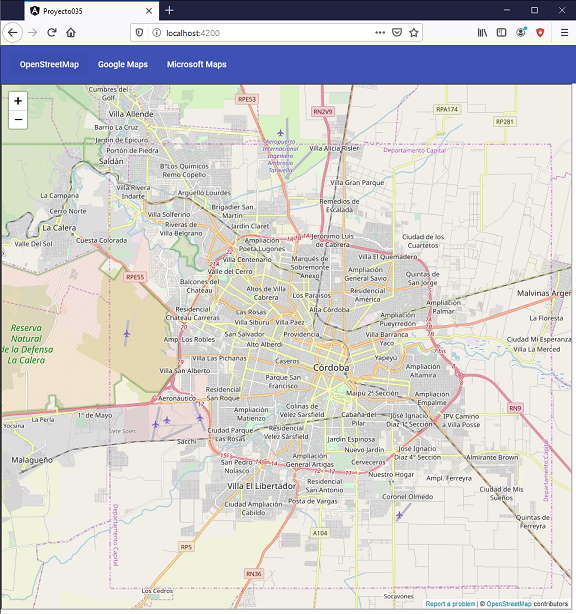The height and width of the screenshot is (614, 576).
Task: Click the Jardín Espinosa label
Action: point(351,439)
